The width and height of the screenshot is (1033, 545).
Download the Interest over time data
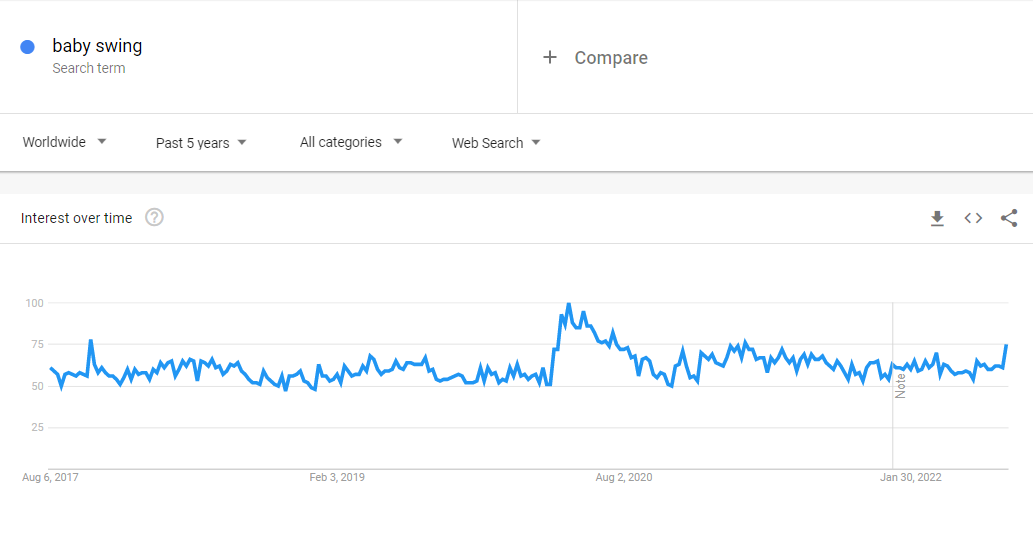937,218
